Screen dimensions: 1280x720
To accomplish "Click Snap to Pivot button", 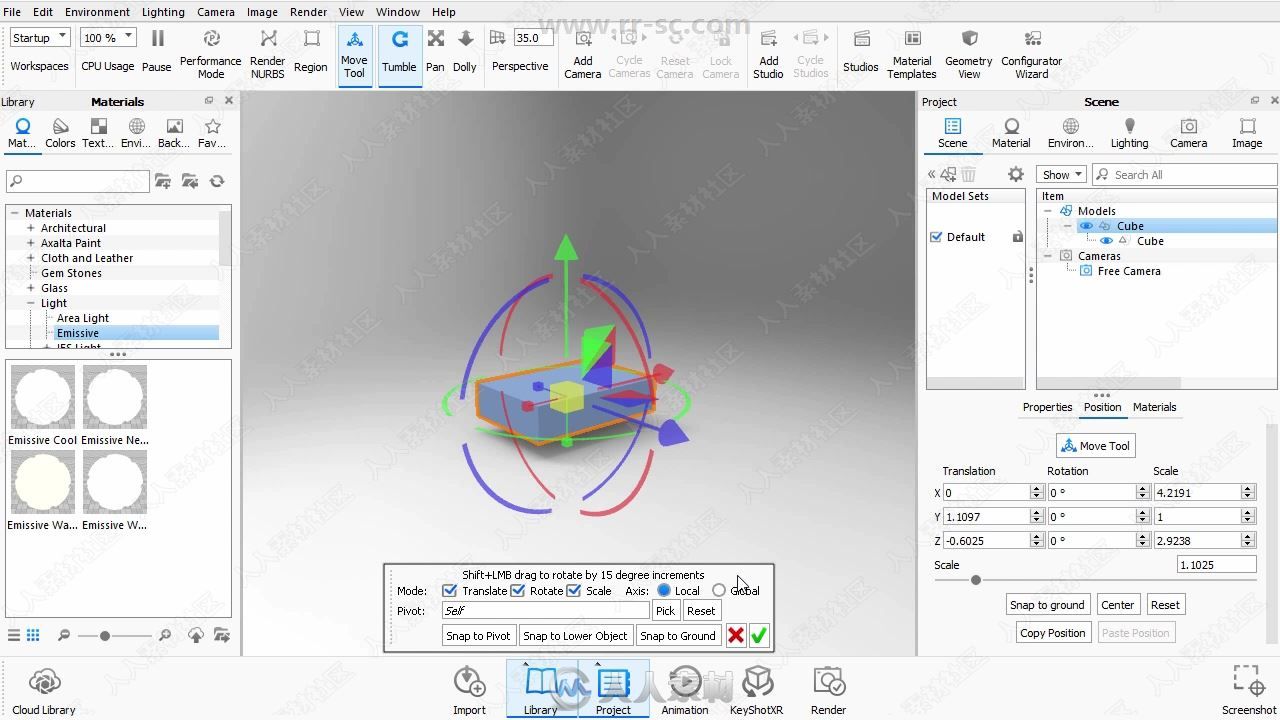I will pos(478,636).
